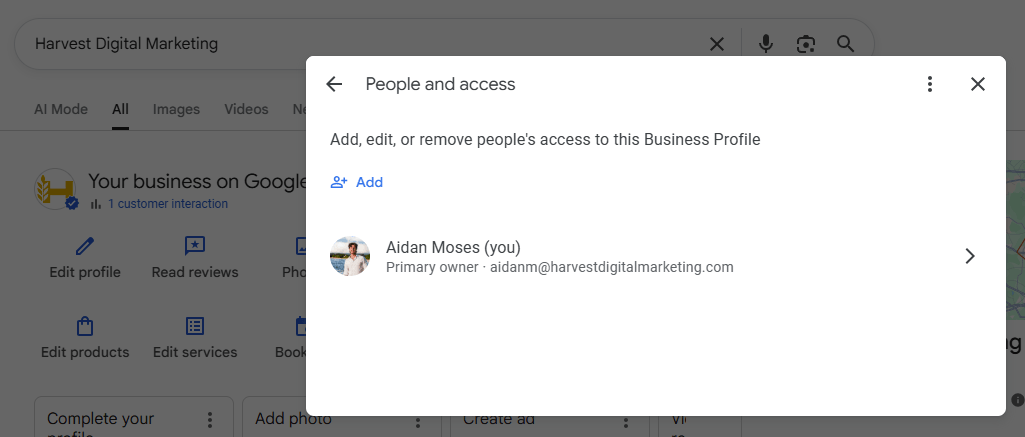
Task: Select the Aidan Moses (you) name
Action: pyautogui.click(x=453, y=248)
